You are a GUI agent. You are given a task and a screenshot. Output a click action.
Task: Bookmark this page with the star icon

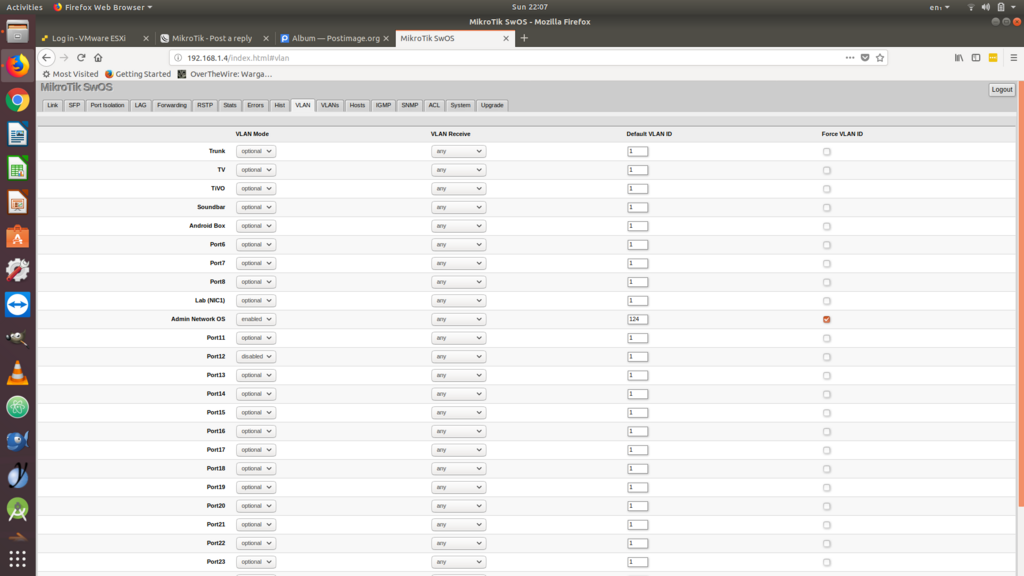[x=880, y=57]
